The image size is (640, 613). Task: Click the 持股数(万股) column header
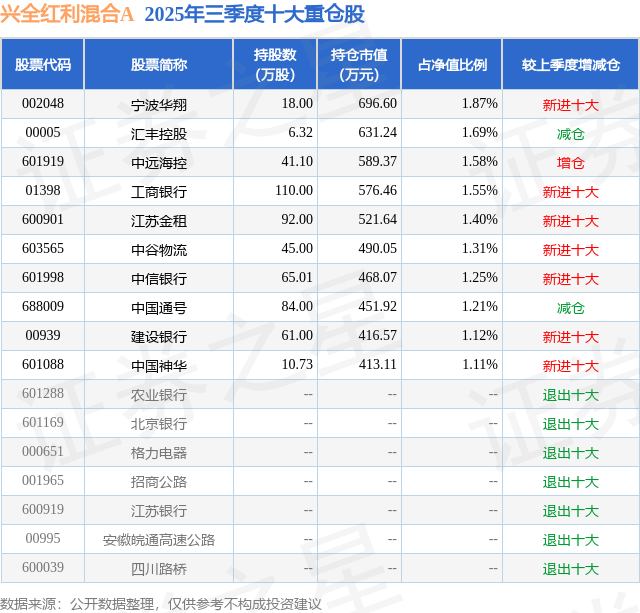pos(275,64)
